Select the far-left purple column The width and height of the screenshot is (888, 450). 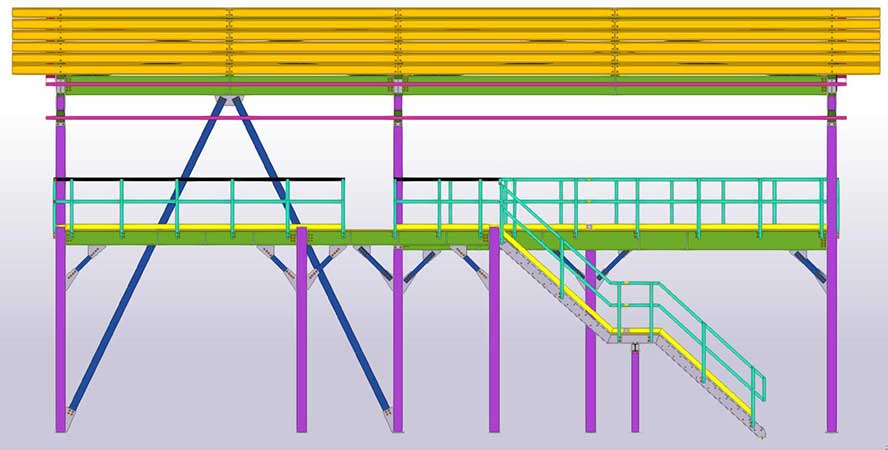(x=60, y=330)
